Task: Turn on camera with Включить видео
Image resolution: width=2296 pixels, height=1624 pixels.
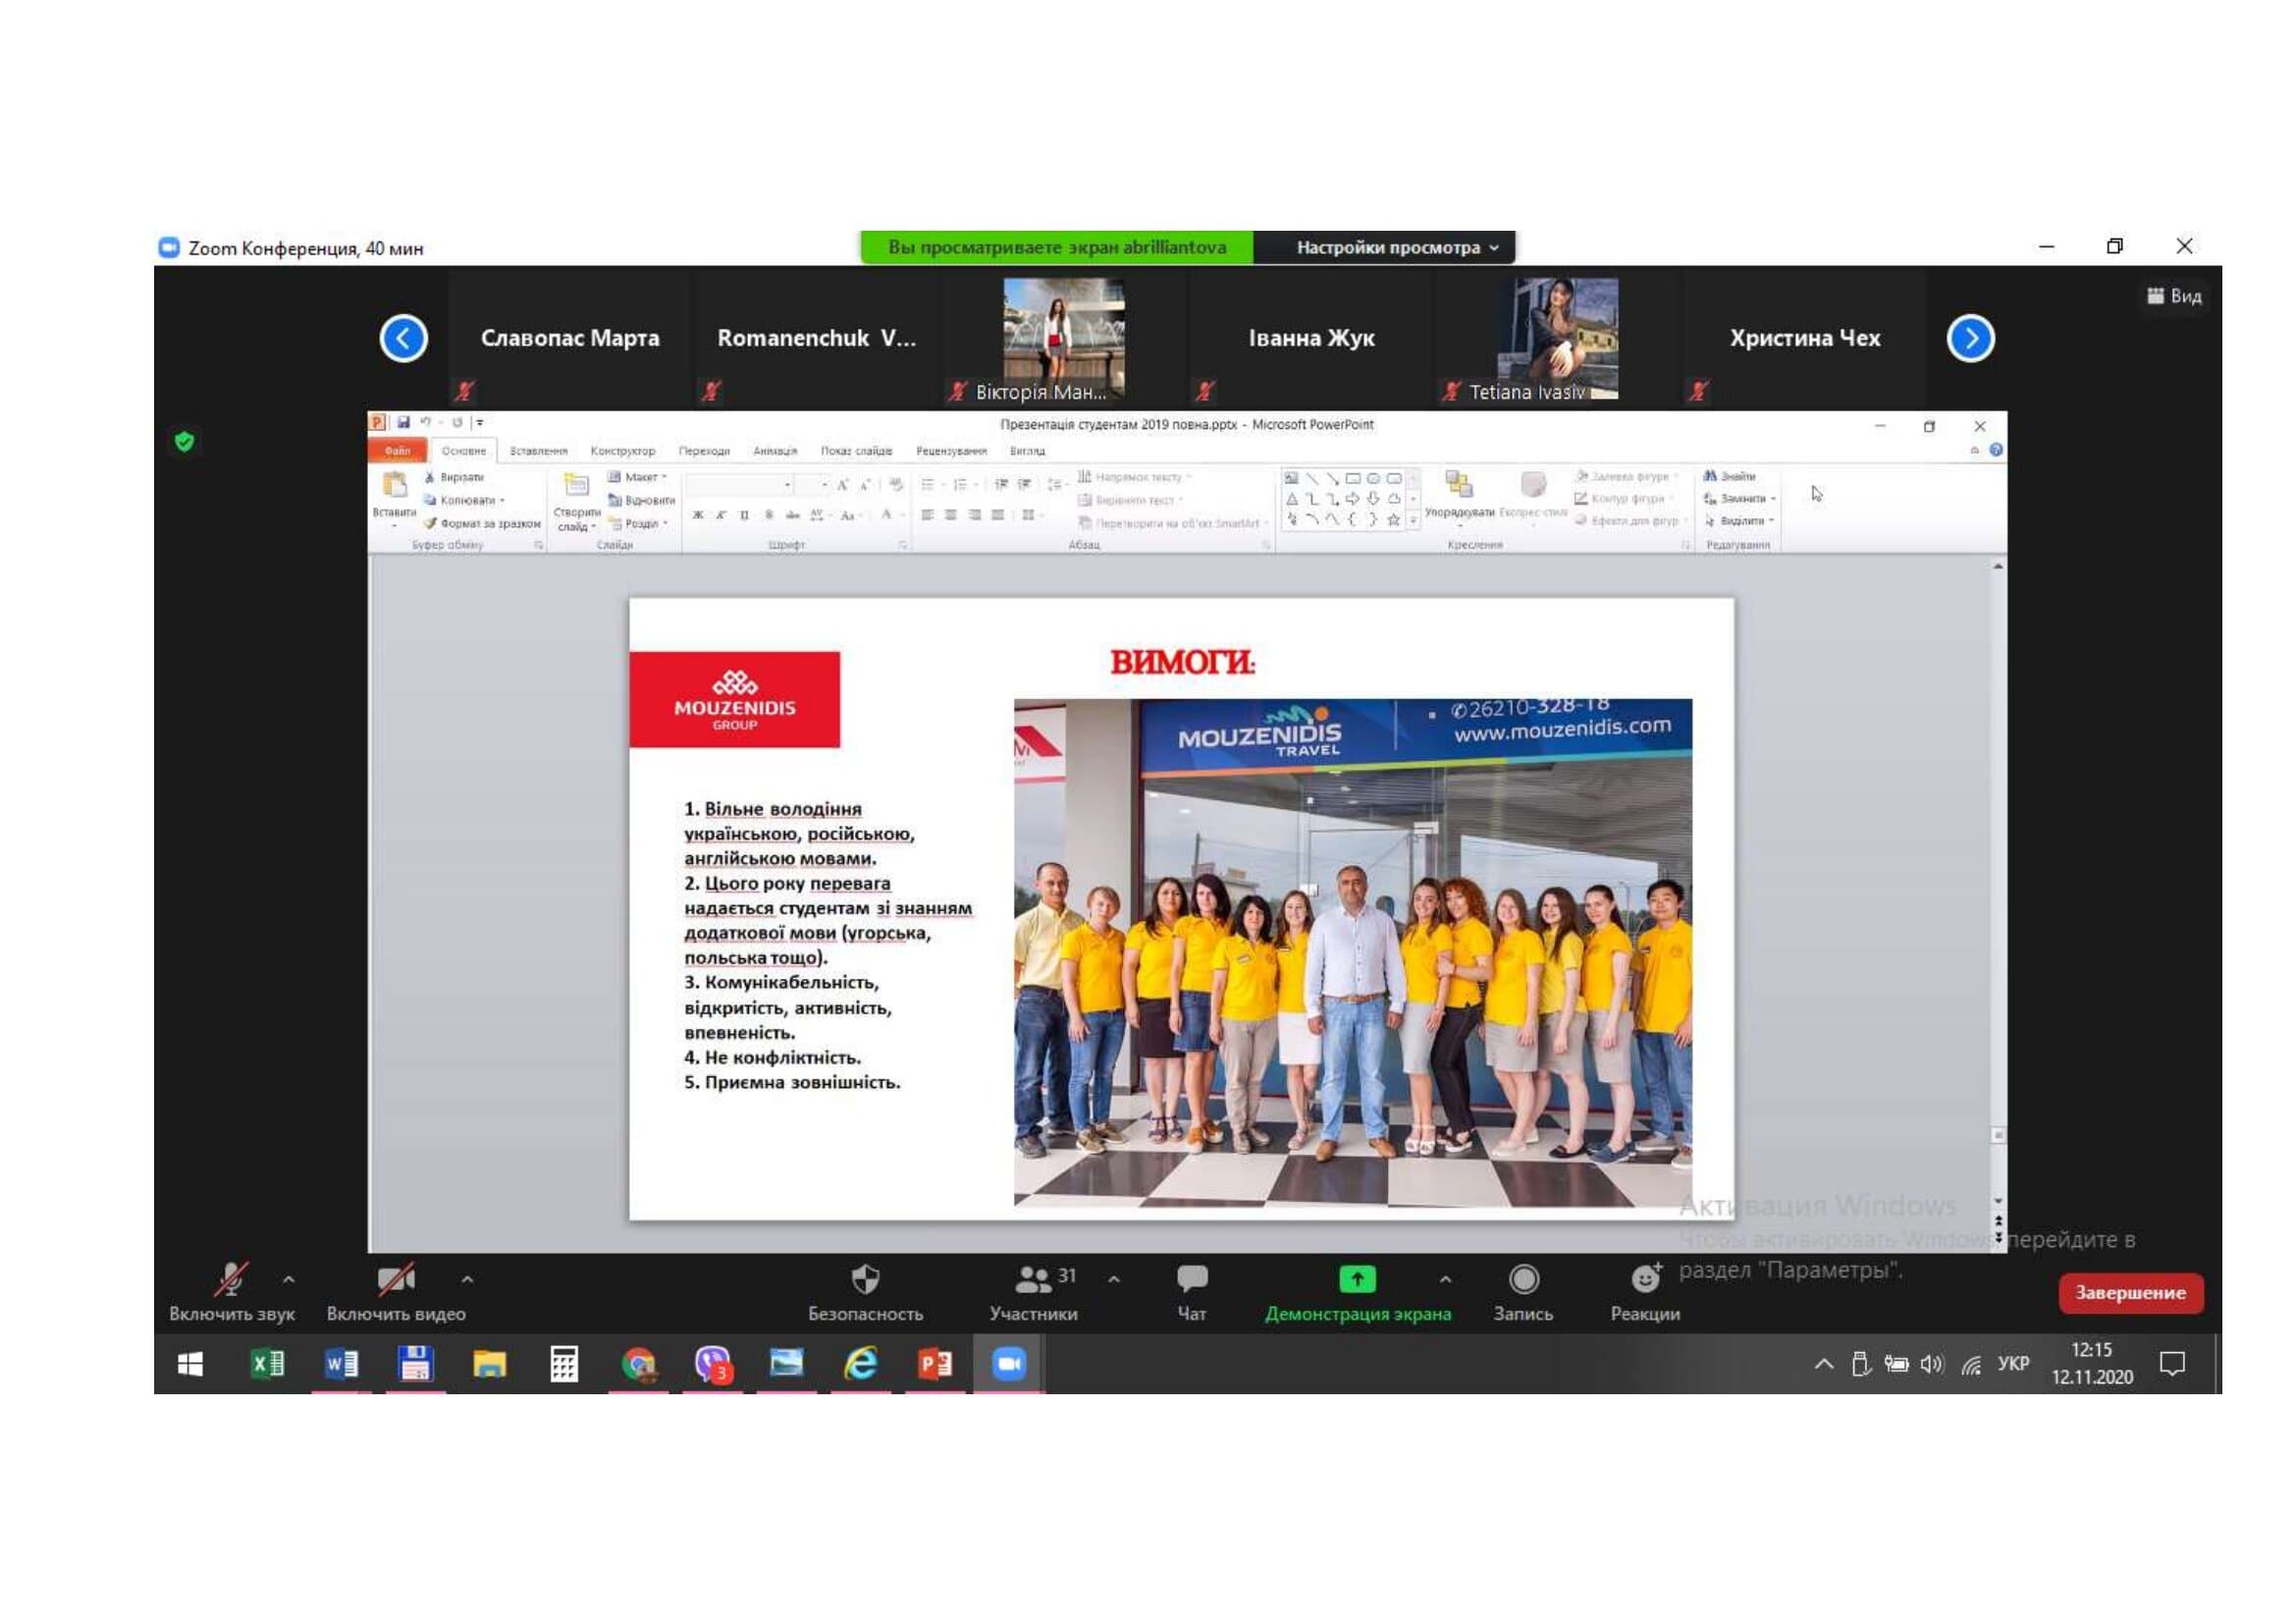Action: coord(396,1293)
